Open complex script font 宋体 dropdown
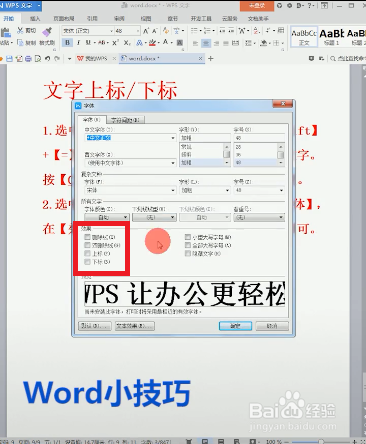Viewport: 366px width, 444px height. click(173, 190)
